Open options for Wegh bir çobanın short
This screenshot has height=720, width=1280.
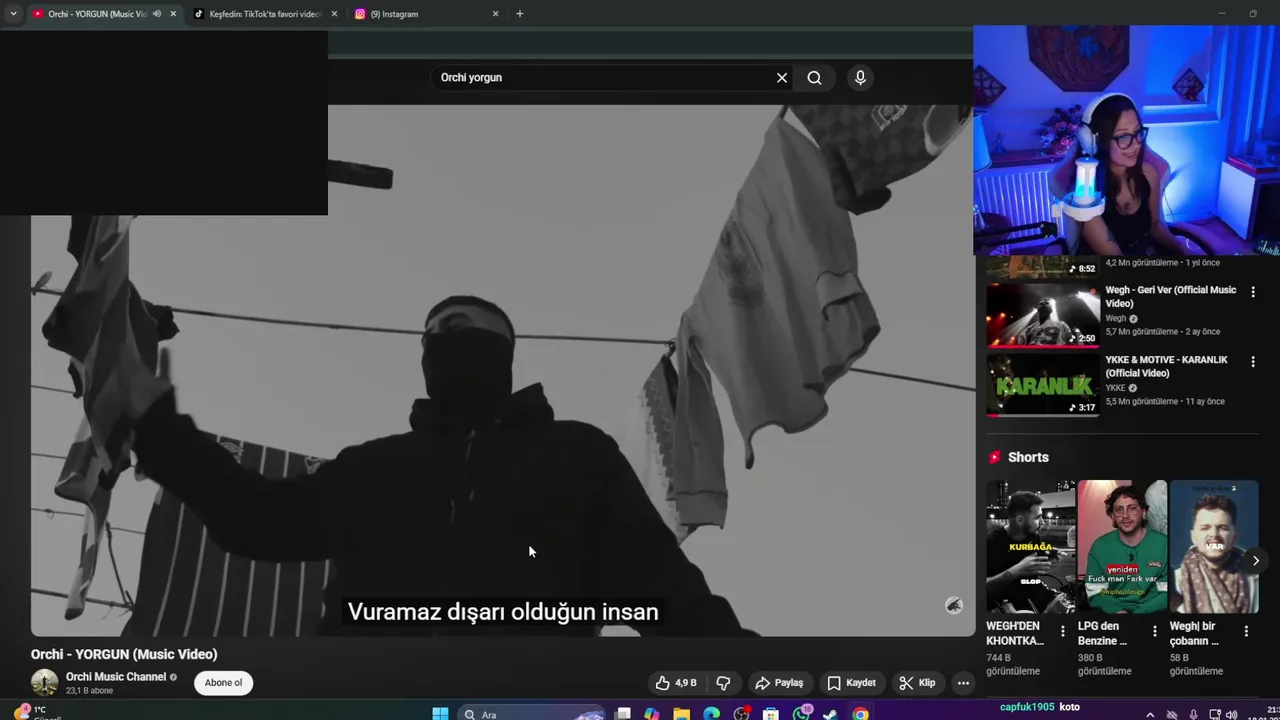(1246, 631)
